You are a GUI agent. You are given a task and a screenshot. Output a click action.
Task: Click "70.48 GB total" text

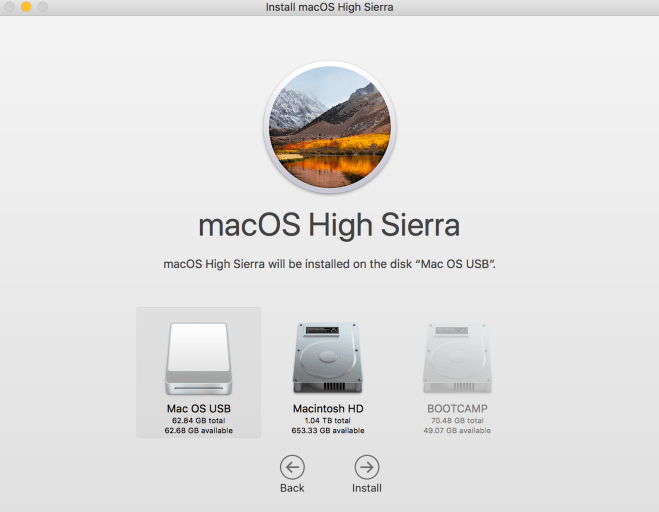tap(457, 420)
